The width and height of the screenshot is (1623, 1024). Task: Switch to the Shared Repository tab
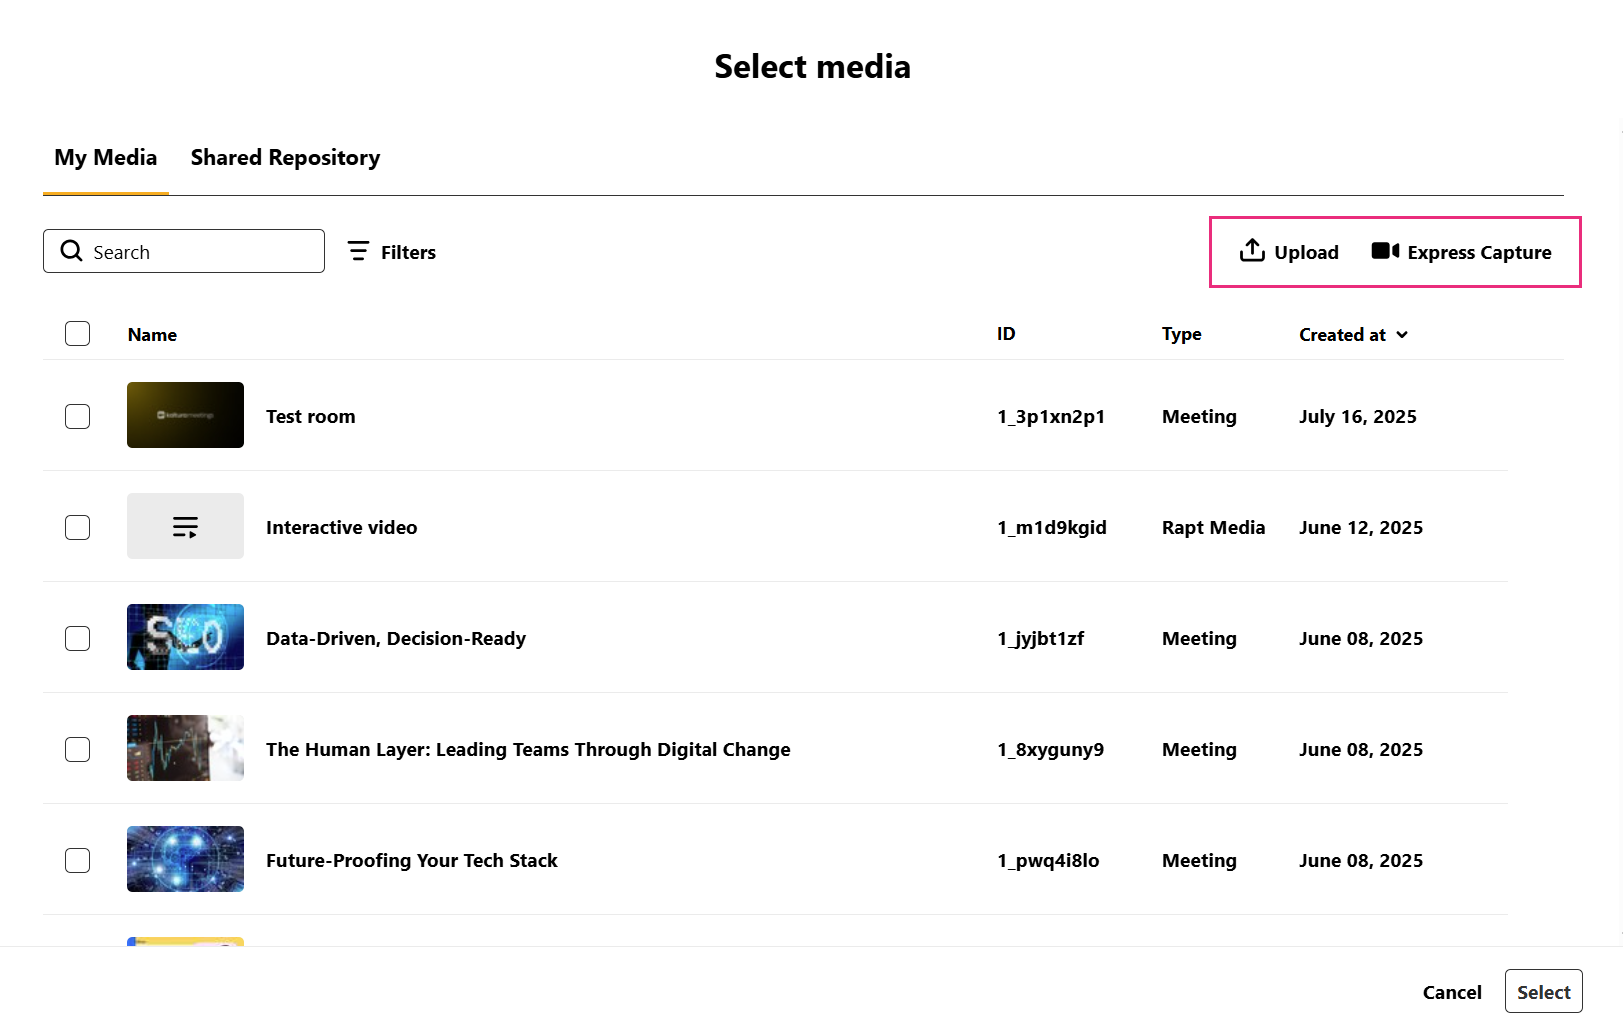(285, 158)
